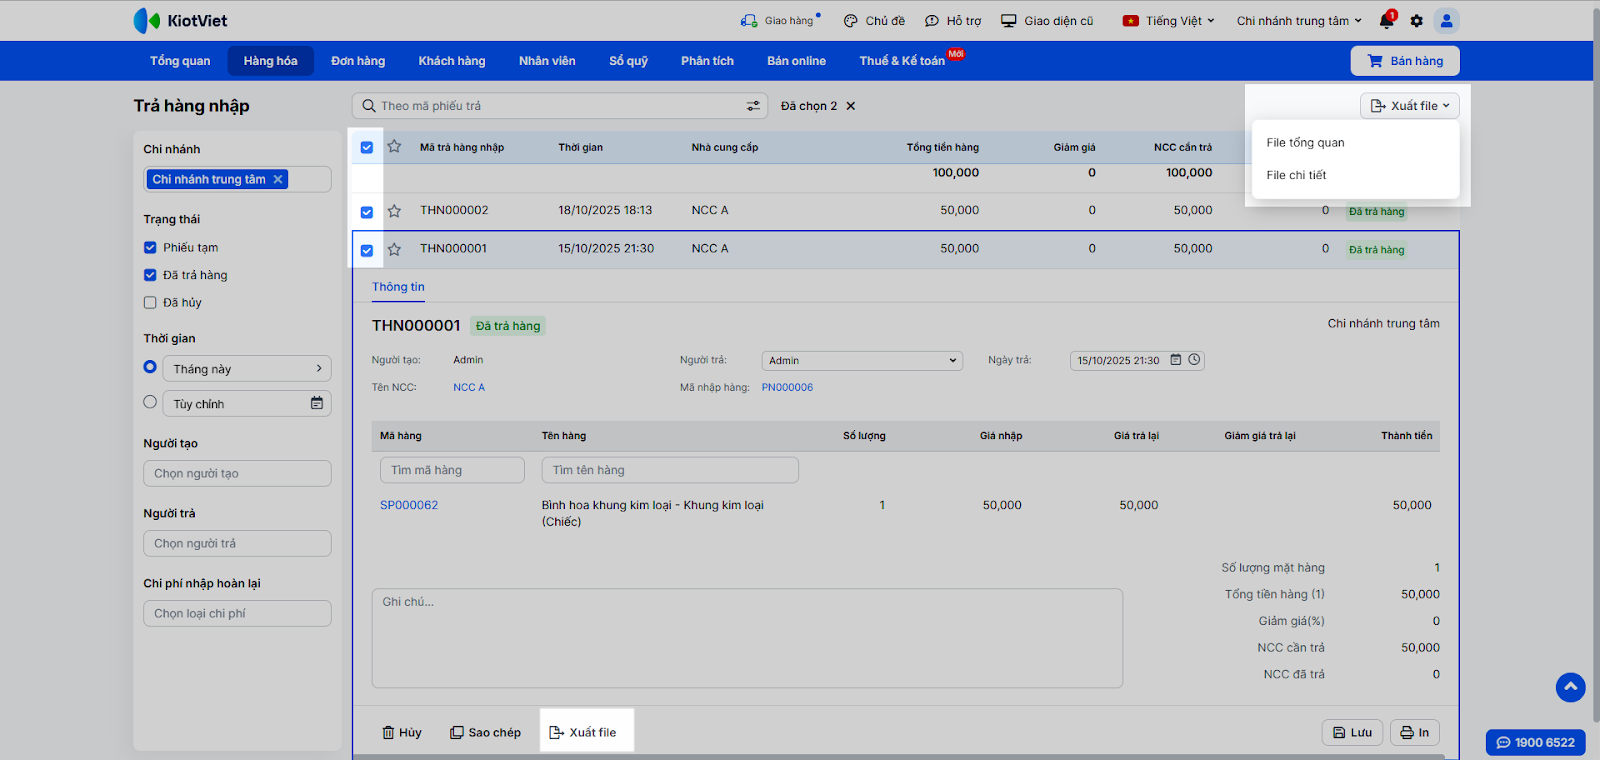Open the Nhân viên menu

pos(547,61)
